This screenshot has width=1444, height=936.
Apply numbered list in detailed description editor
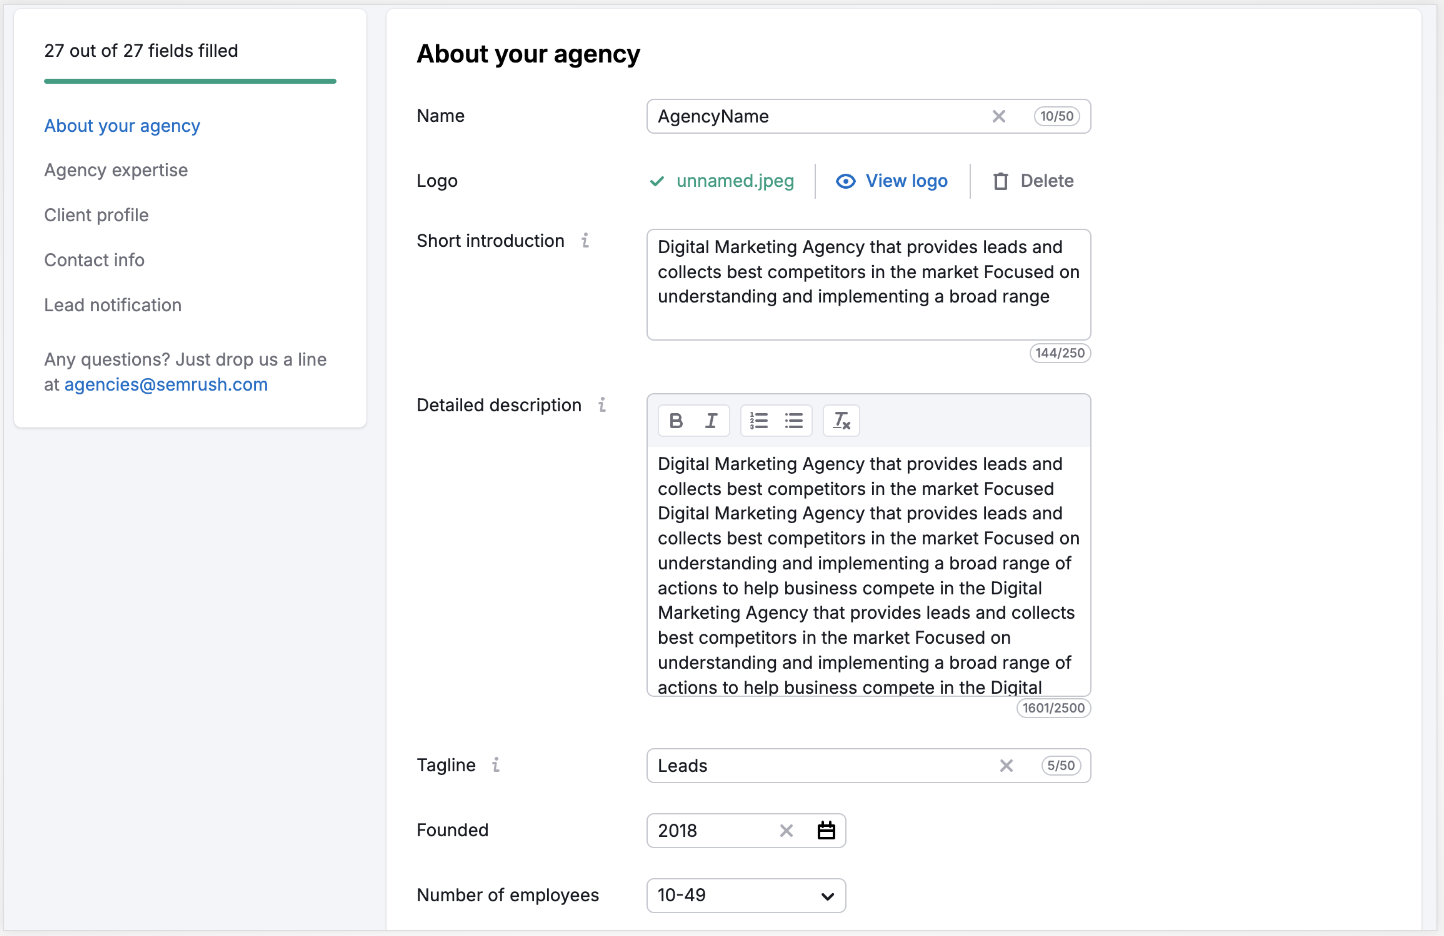[759, 420]
